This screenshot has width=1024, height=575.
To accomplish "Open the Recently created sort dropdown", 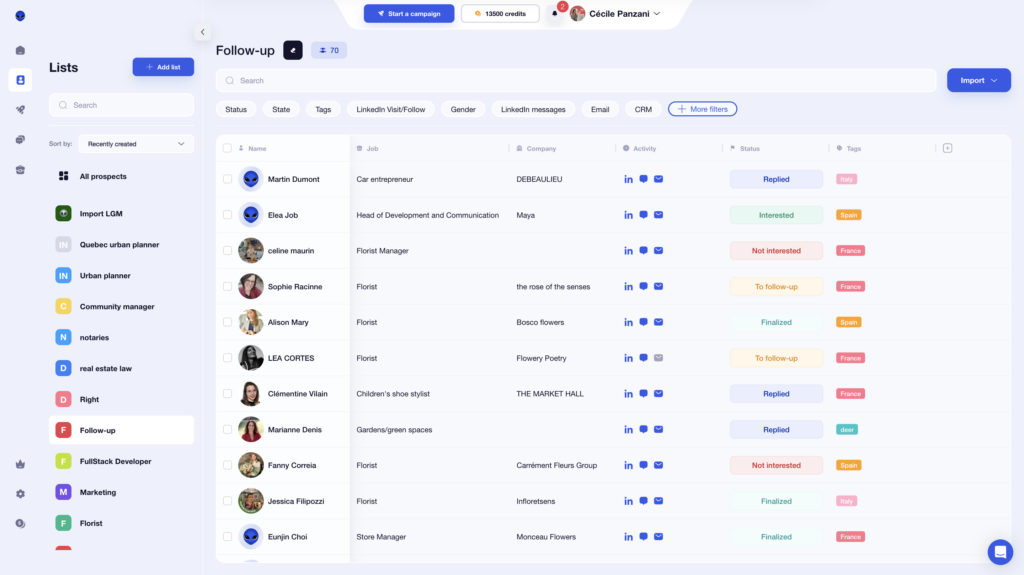I will (x=136, y=144).
